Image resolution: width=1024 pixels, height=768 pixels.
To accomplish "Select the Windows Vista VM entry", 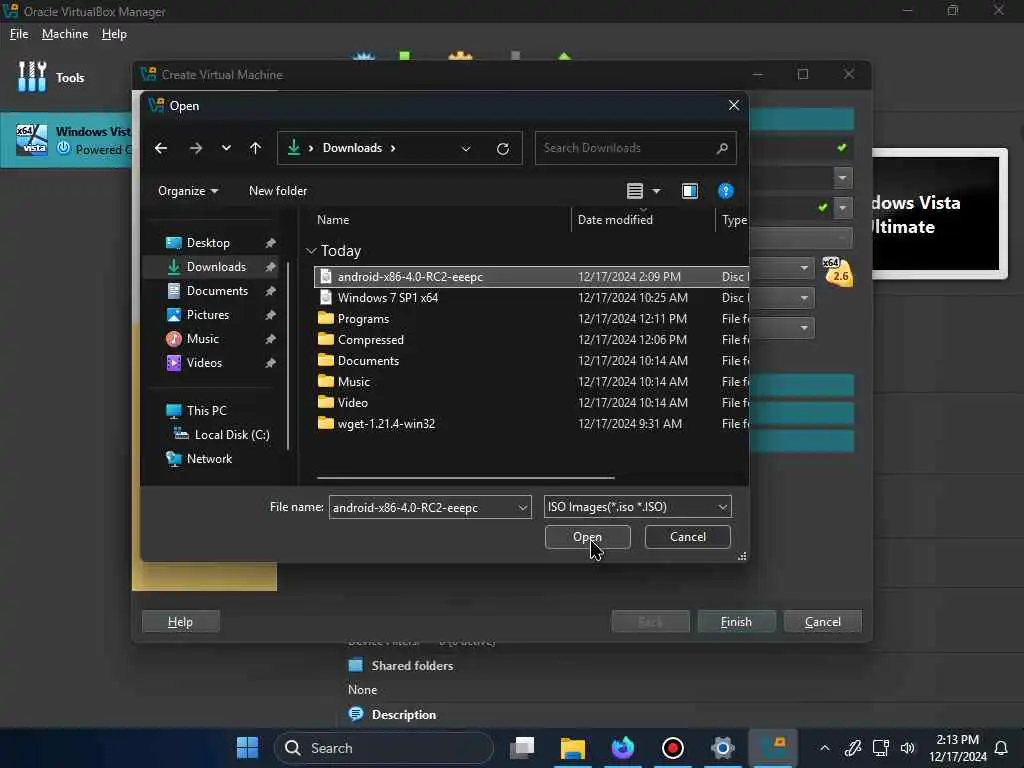I will click(67, 140).
